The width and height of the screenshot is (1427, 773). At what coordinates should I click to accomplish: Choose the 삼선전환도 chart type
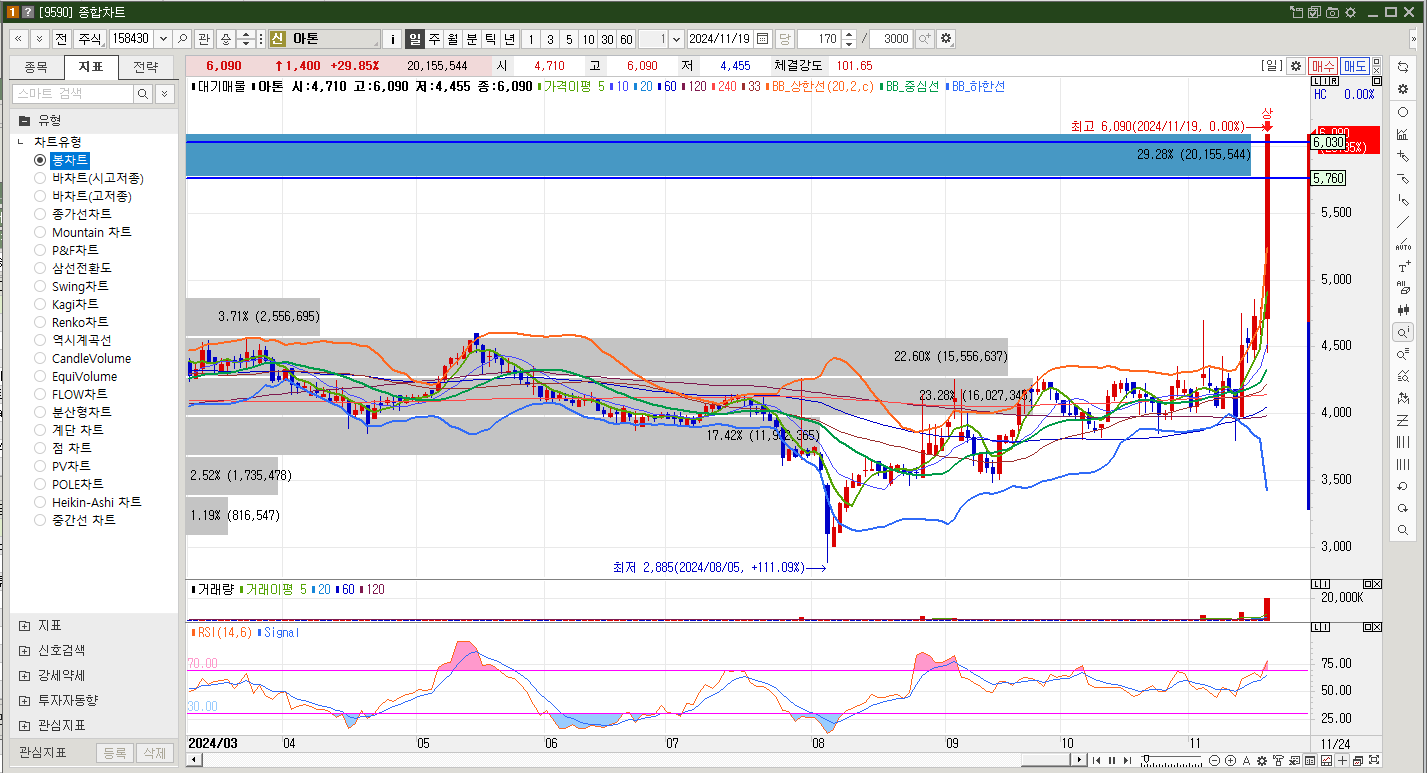pos(40,268)
